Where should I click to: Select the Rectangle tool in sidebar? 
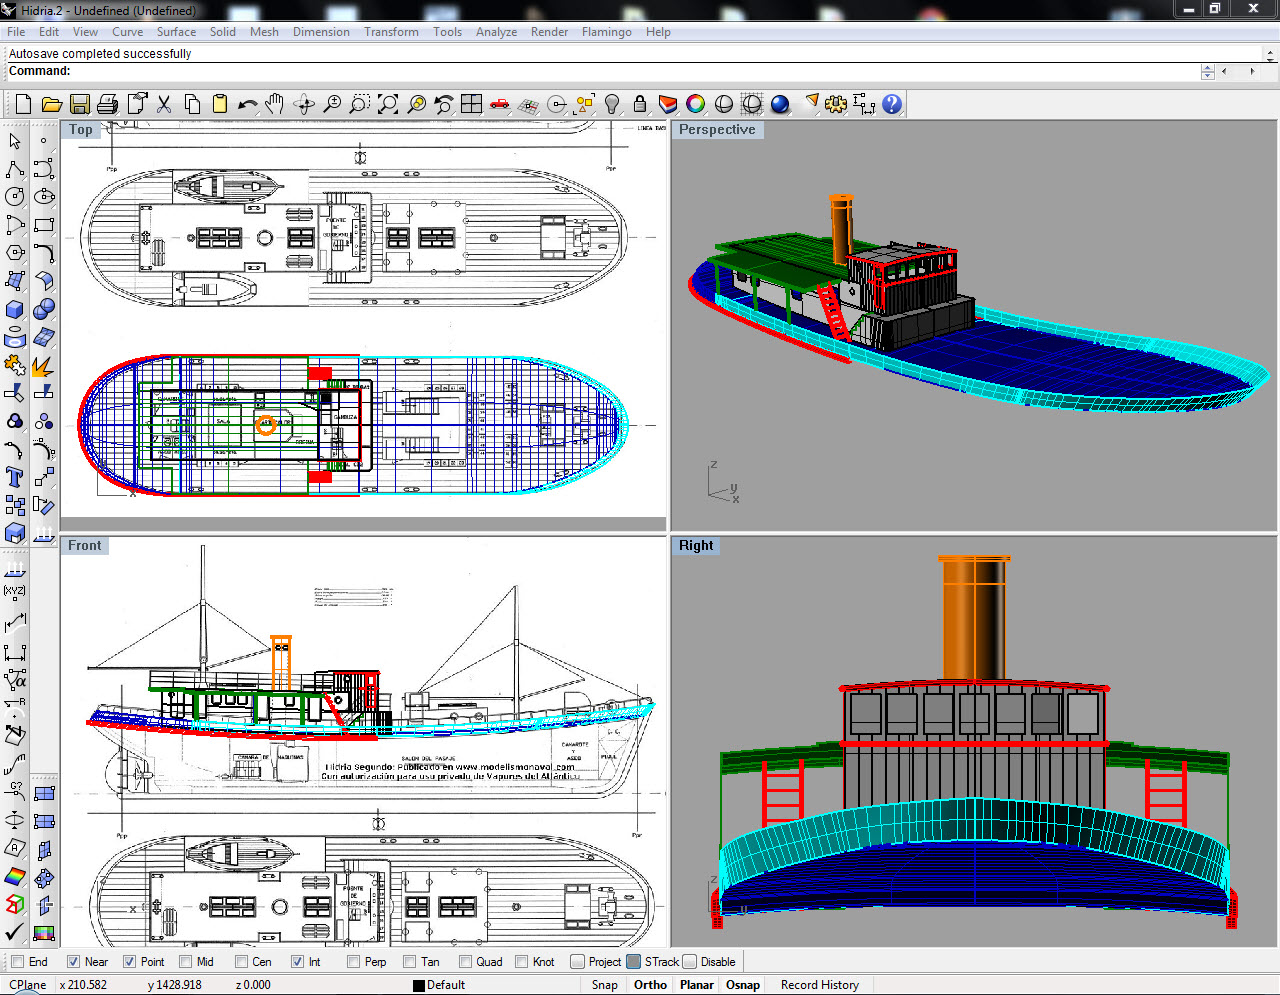coord(44,225)
